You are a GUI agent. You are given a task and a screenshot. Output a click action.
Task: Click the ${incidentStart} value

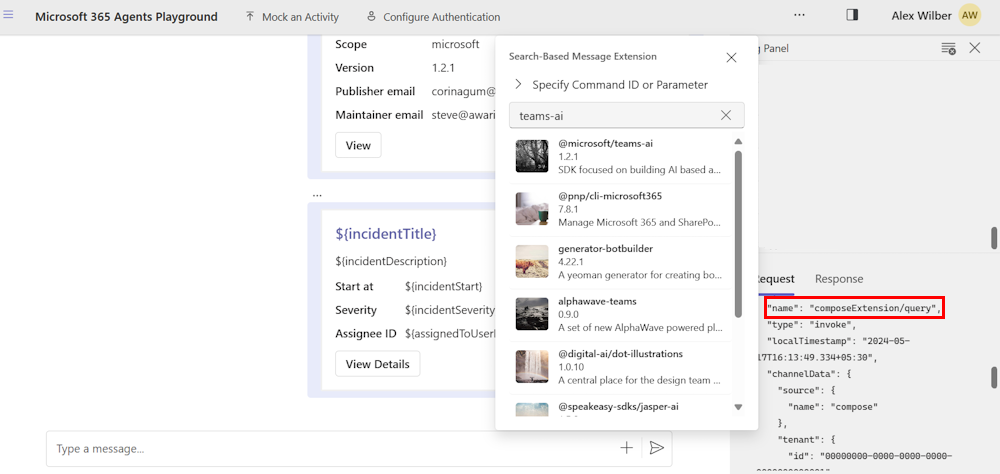(443, 286)
